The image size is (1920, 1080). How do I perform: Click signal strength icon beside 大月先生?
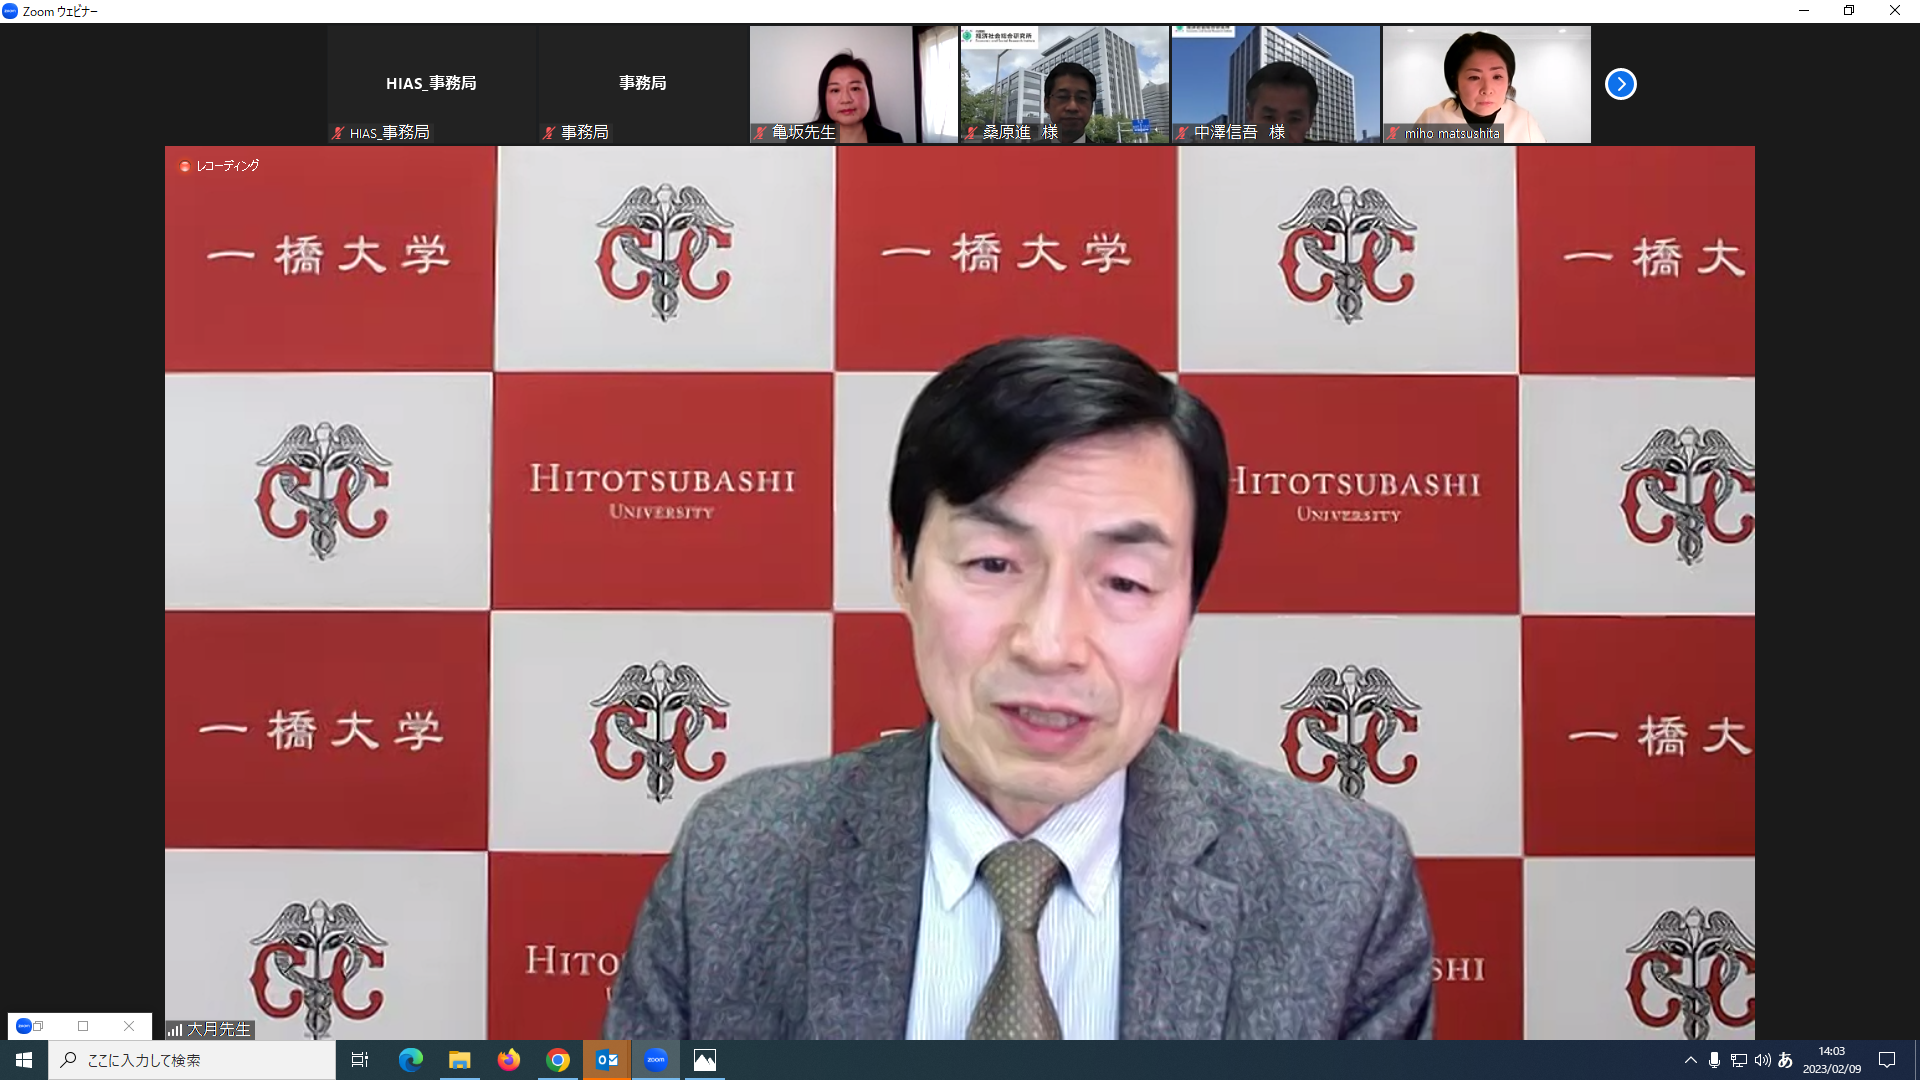pyautogui.click(x=175, y=1030)
